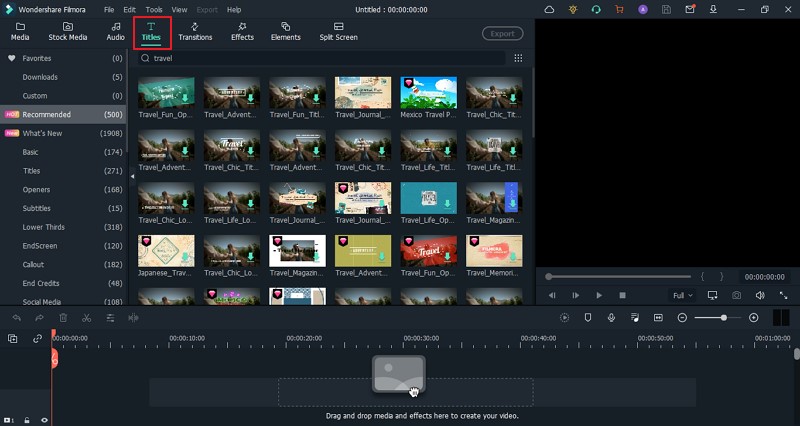Open the audio mixer icon
The height and width of the screenshot is (426, 800).
(635, 318)
